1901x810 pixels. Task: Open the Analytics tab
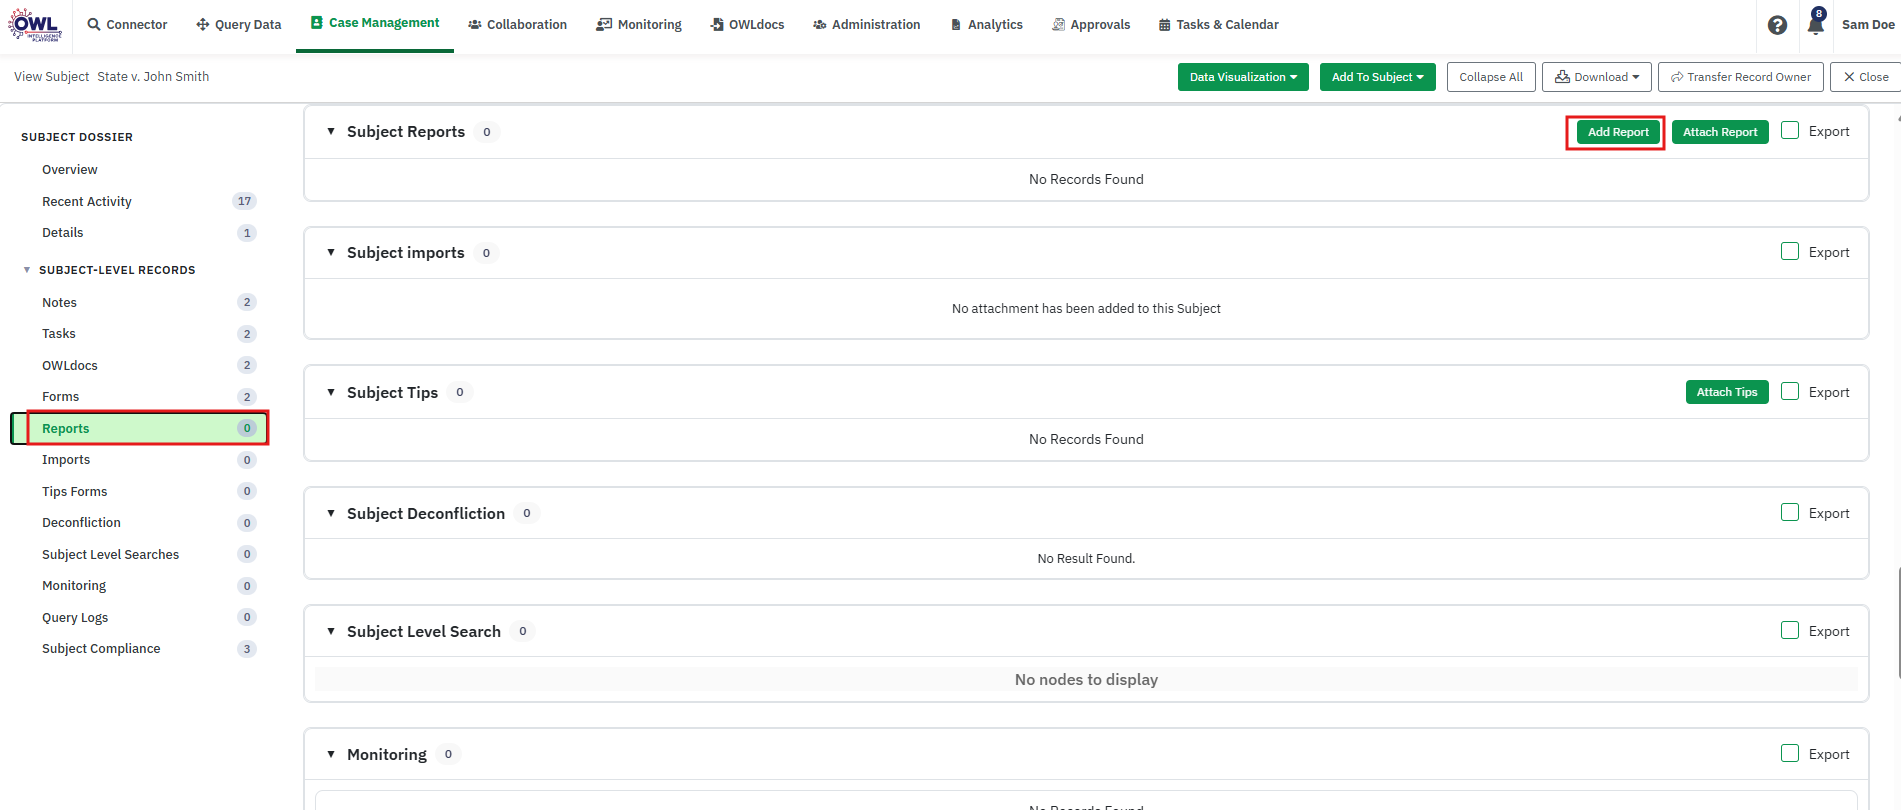tap(986, 25)
